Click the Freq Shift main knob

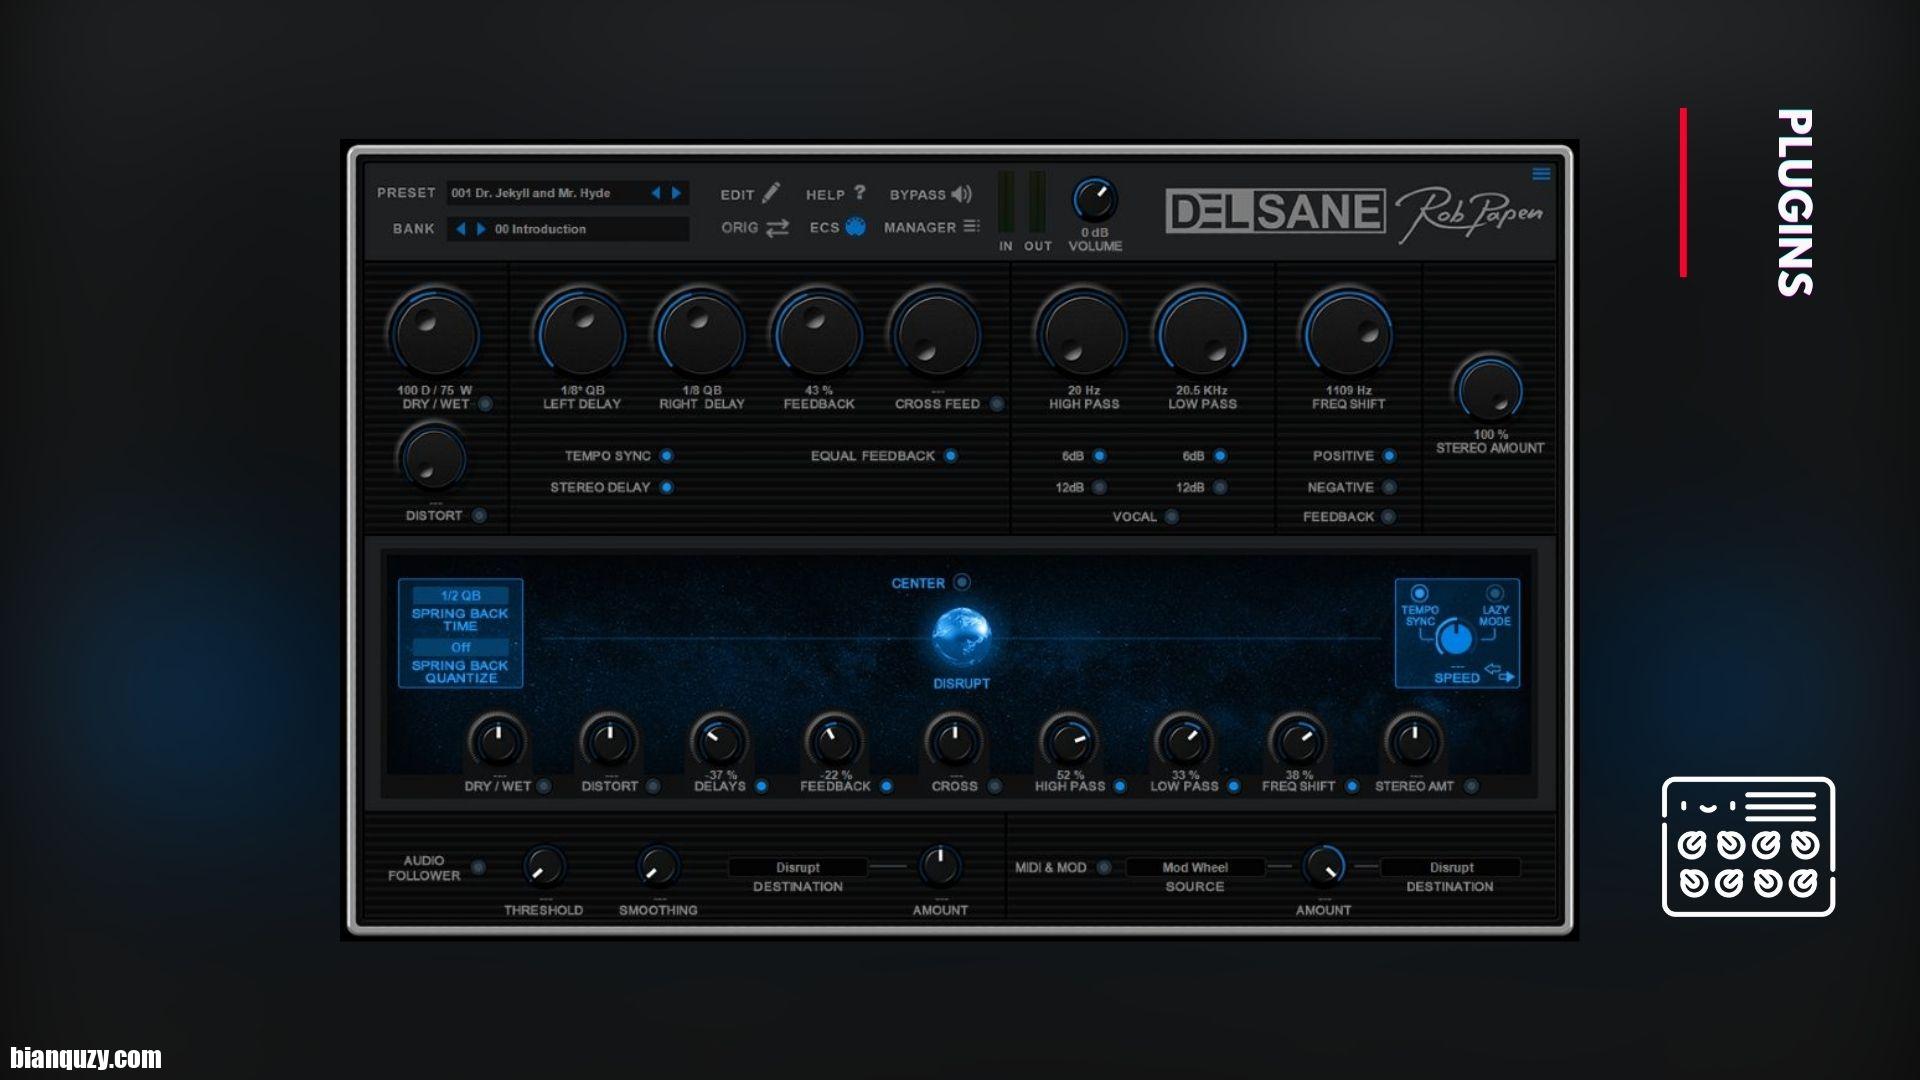[x=1348, y=334]
